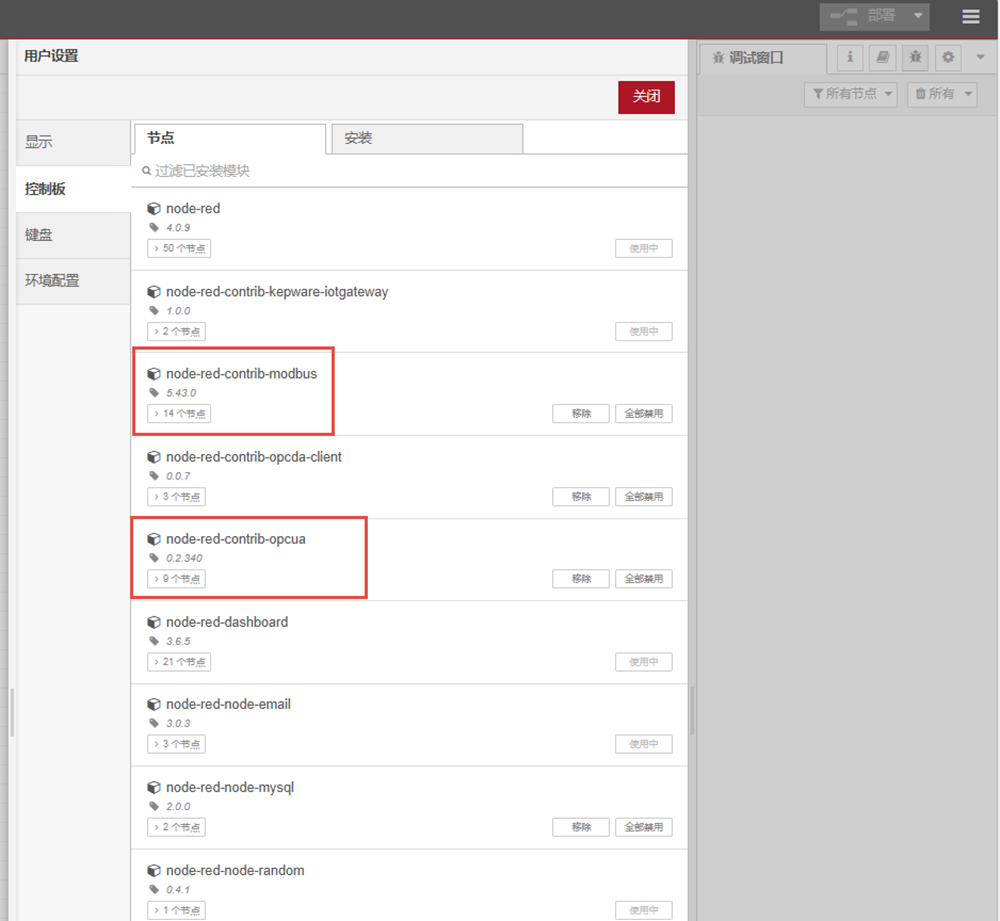Click the node-red-node-mysql package cube icon
The width and height of the screenshot is (1000, 921).
click(154, 788)
